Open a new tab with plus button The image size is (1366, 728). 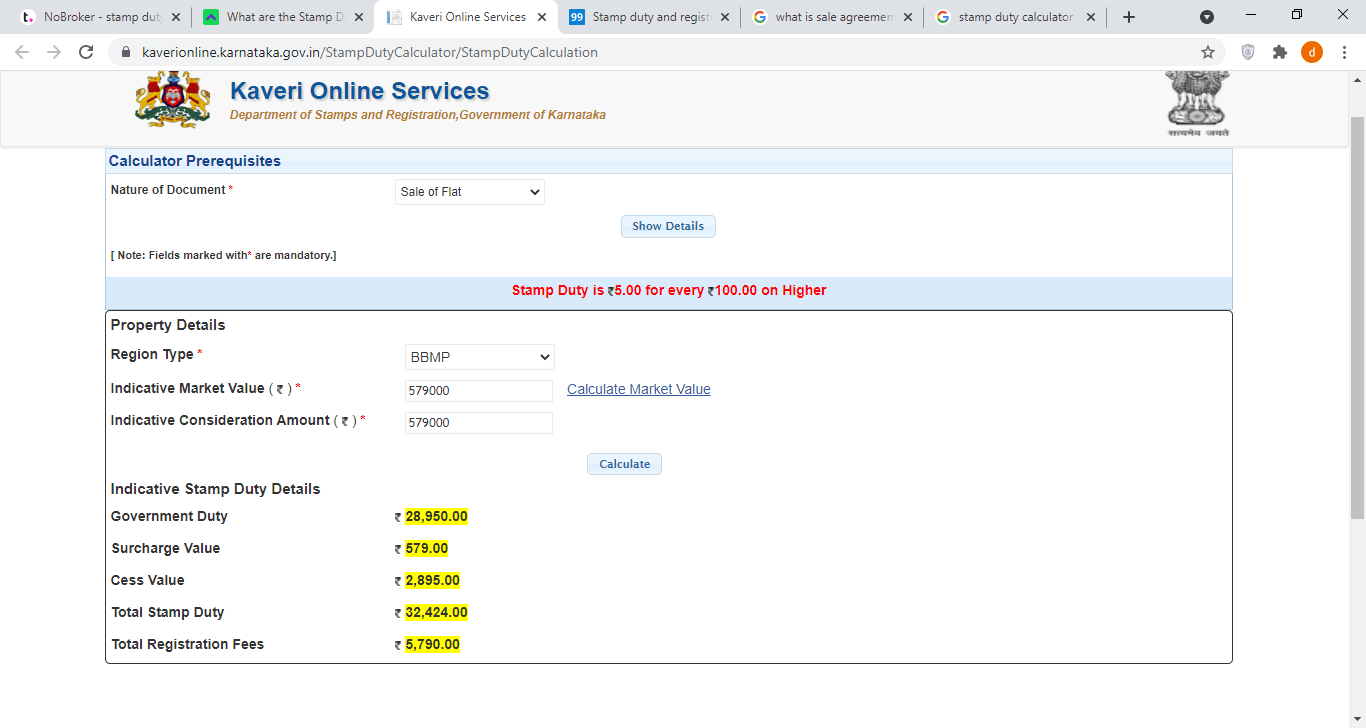click(x=1129, y=17)
